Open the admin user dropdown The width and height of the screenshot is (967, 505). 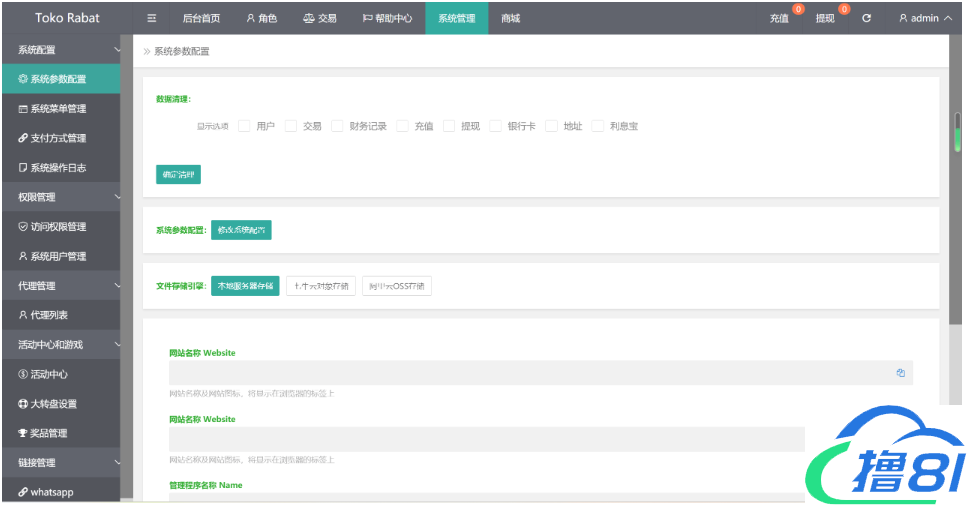pos(924,18)
